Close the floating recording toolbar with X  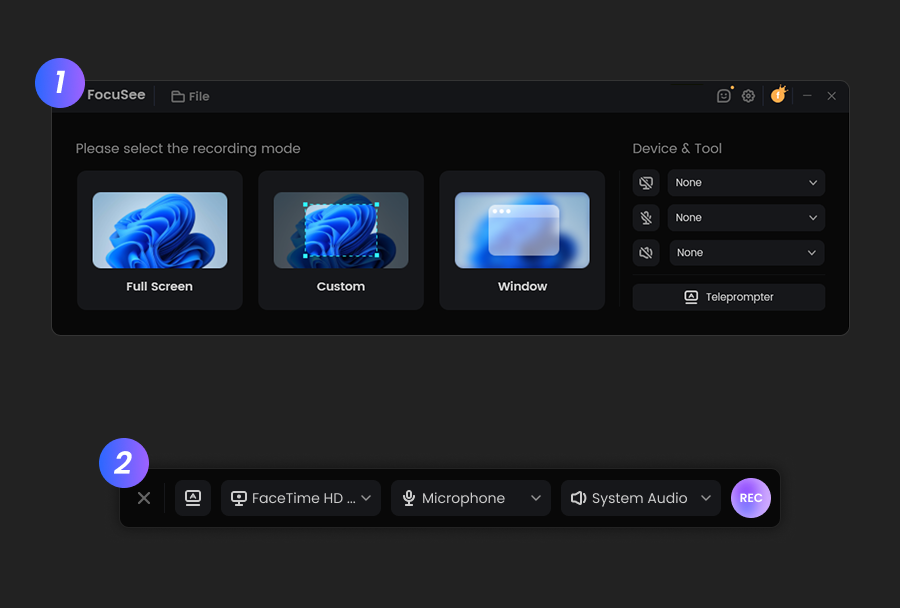tap(144, 498)
